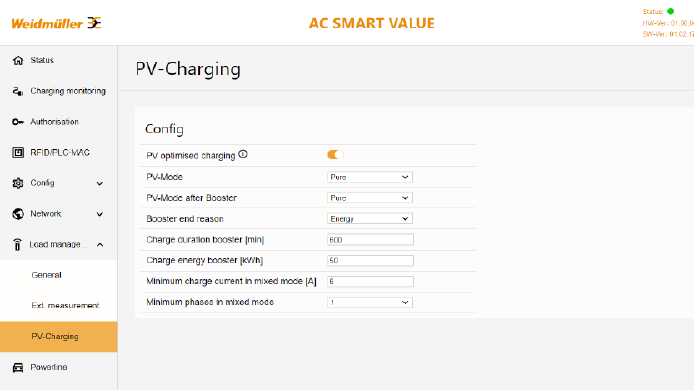Click the Powerline car icon
Screen dimensions: 694x390
point(18,367)
